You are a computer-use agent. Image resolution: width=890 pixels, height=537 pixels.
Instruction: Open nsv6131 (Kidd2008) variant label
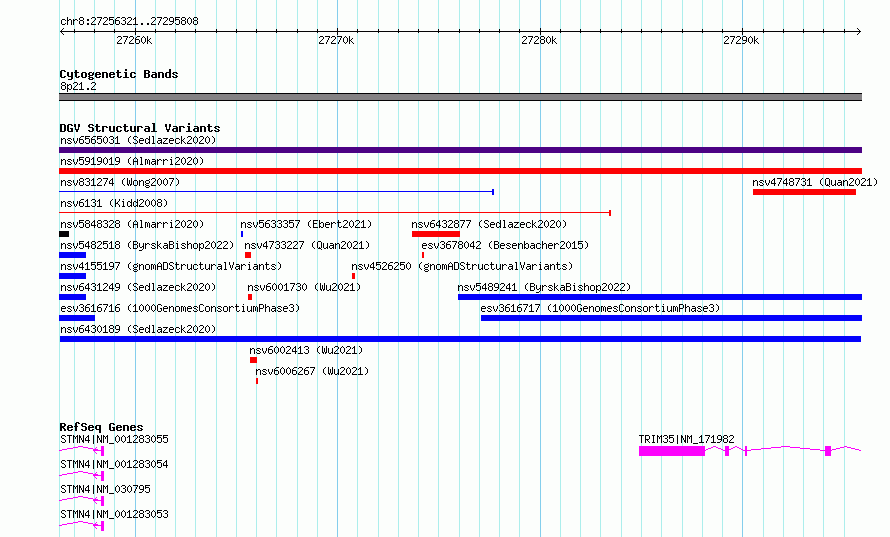pyautogui.click(x=114, y=203)
